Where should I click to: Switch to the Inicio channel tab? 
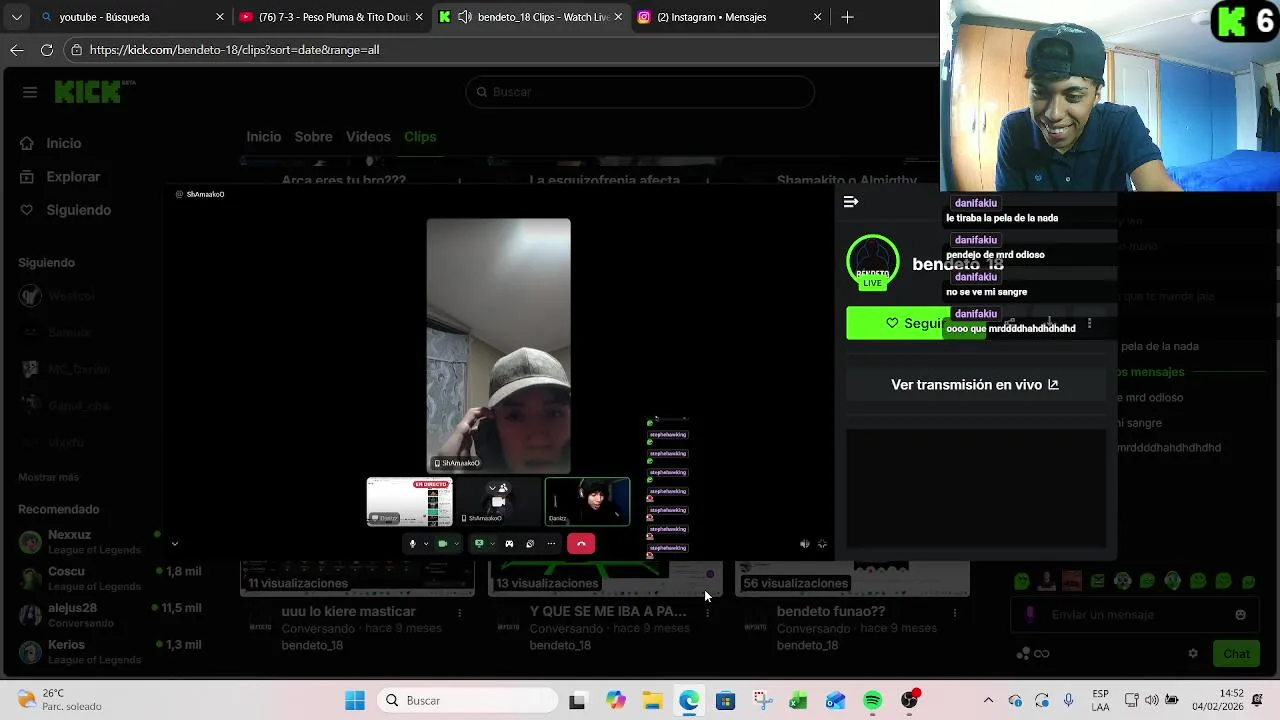(x=264, y=137)
